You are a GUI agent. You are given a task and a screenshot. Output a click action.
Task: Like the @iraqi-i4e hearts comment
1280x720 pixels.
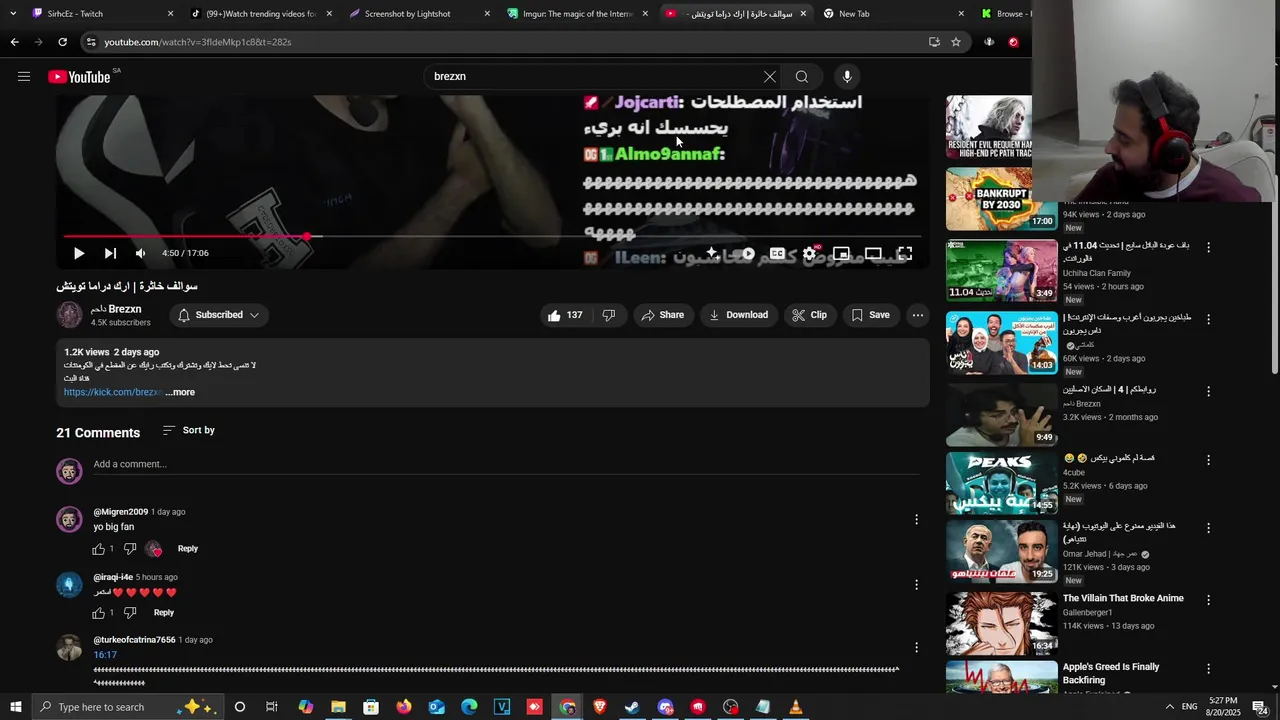[x=99, y=613]
